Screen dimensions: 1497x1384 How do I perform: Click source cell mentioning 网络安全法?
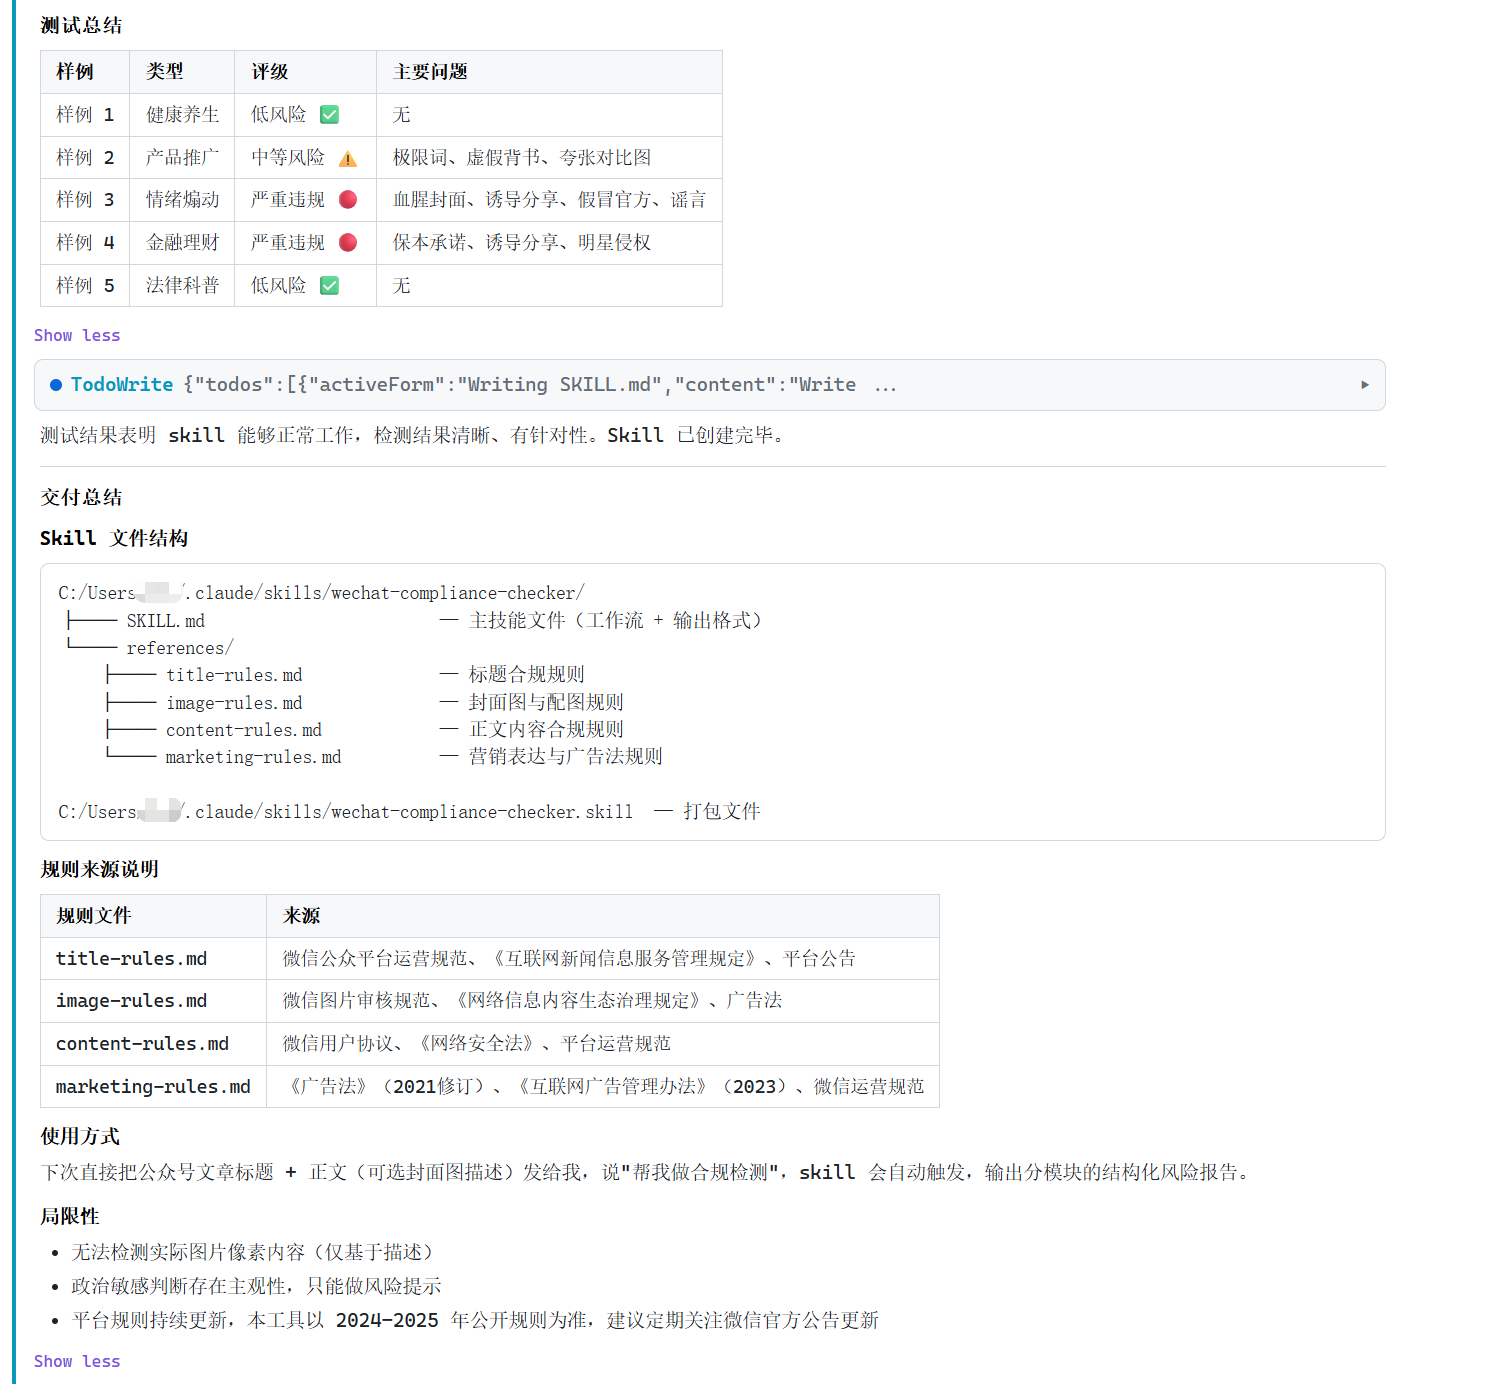pos(603,1044)
